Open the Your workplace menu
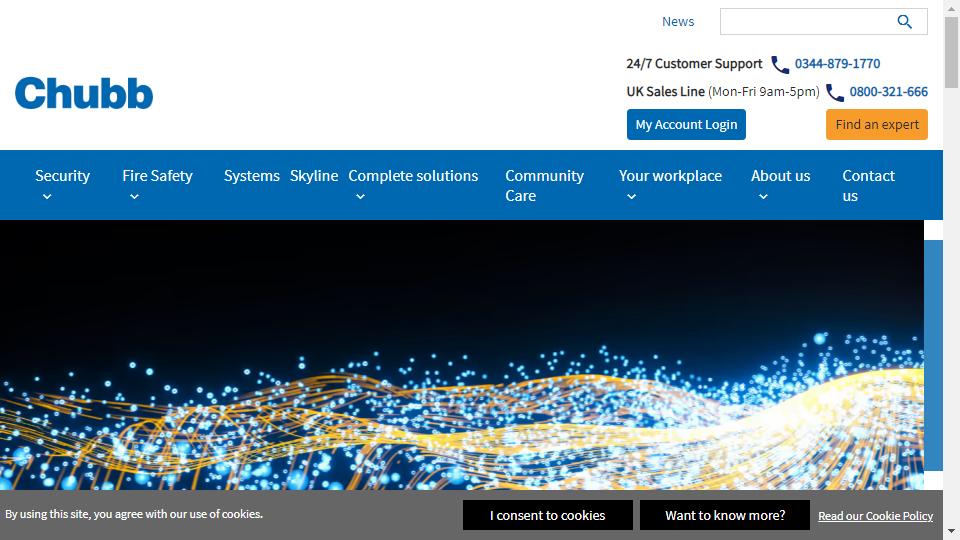Viewport: 960px width, 540px height. pyautogui.click(x=670, y=176)
